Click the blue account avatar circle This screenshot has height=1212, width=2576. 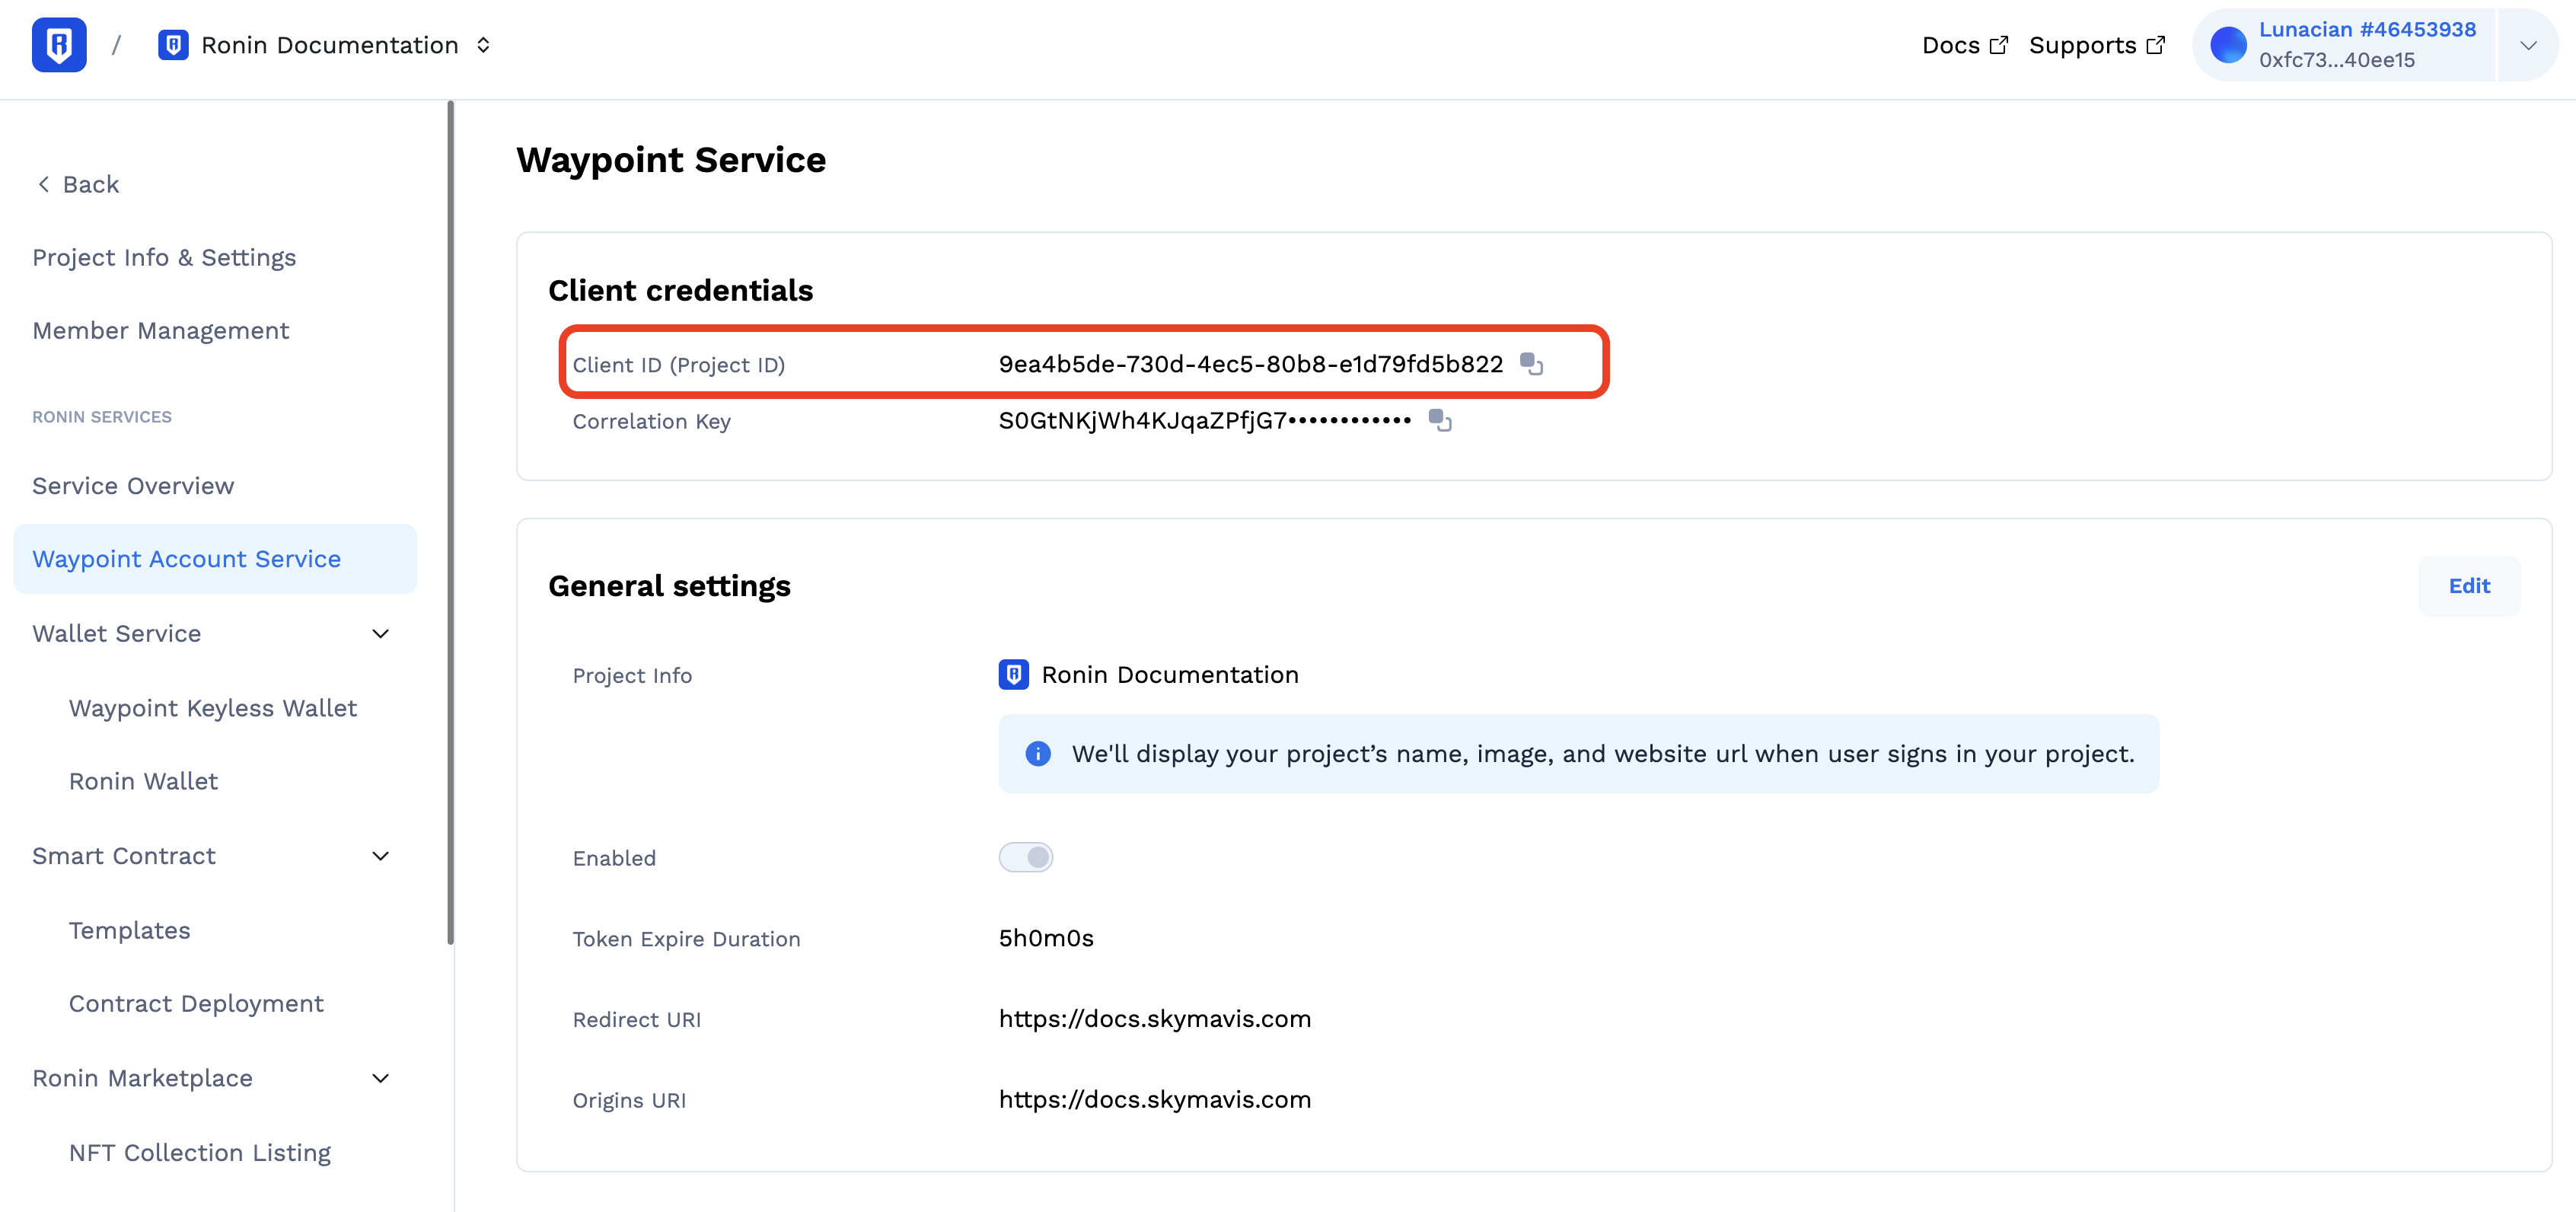coord(2228,45)
